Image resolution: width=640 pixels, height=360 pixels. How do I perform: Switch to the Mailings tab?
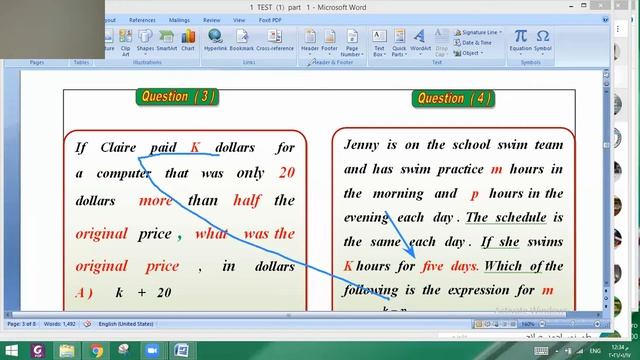179,20
